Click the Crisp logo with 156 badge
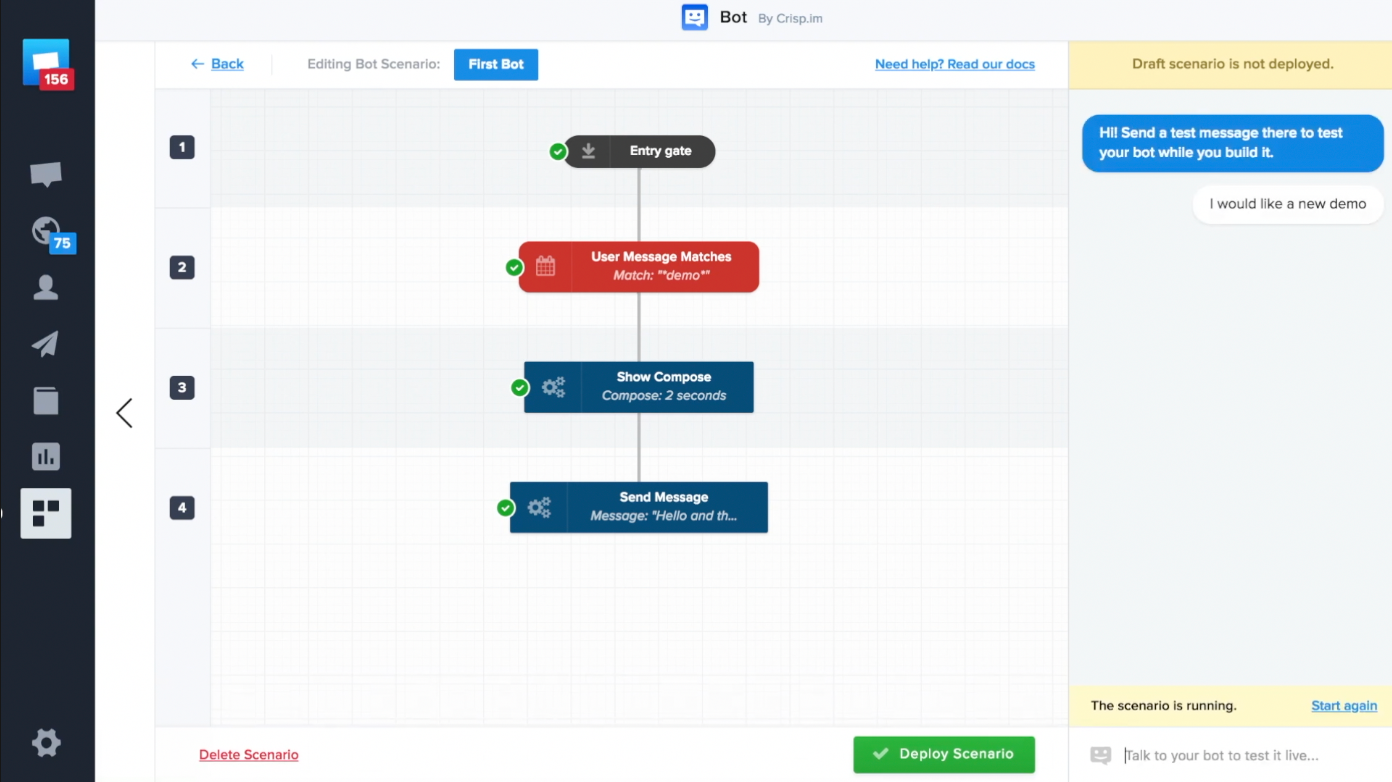 click(46, 63)
